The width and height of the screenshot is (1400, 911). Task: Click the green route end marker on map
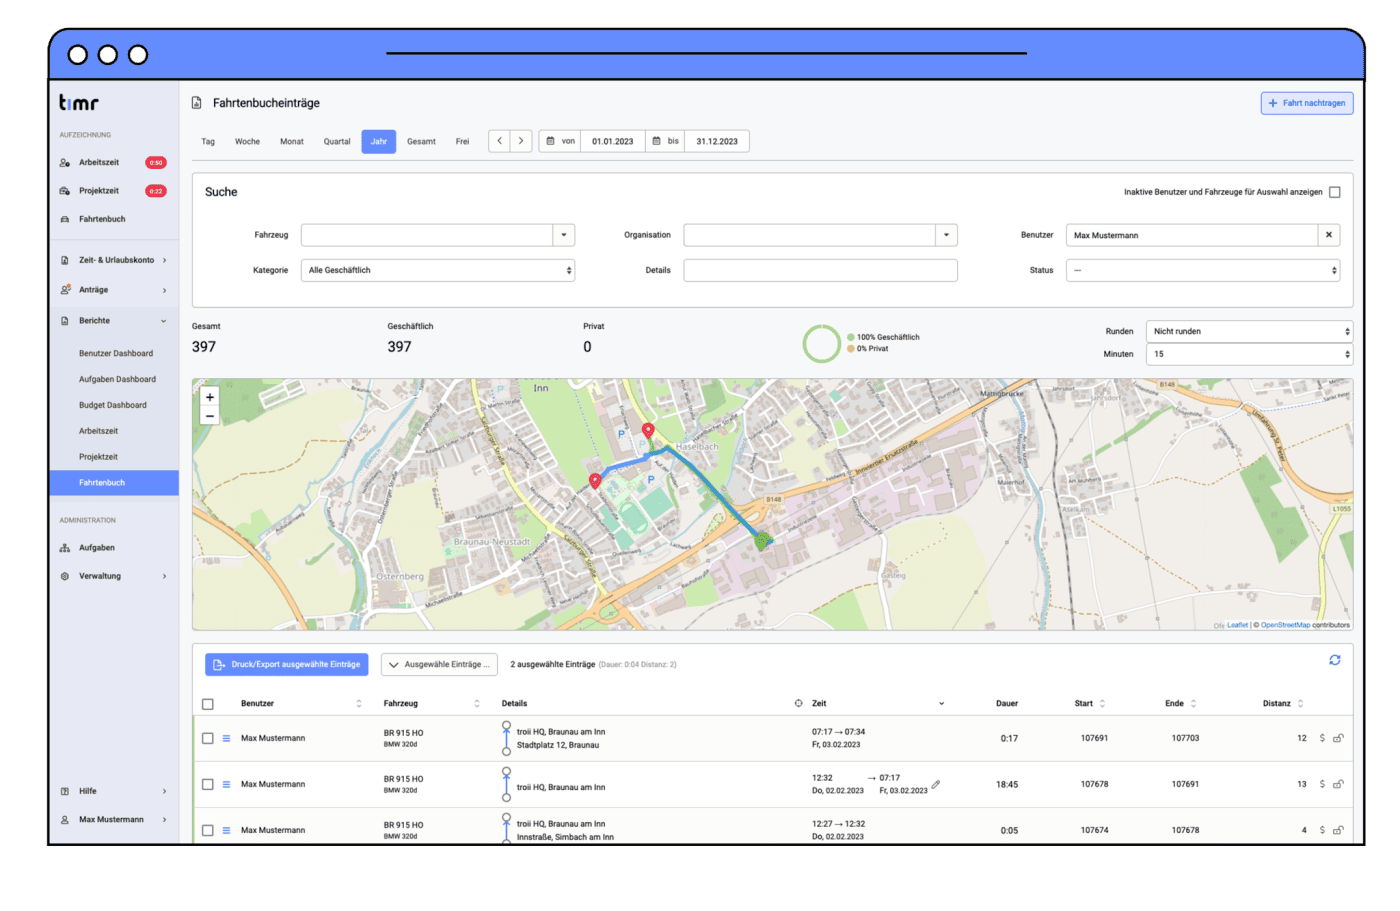point(763,541)
